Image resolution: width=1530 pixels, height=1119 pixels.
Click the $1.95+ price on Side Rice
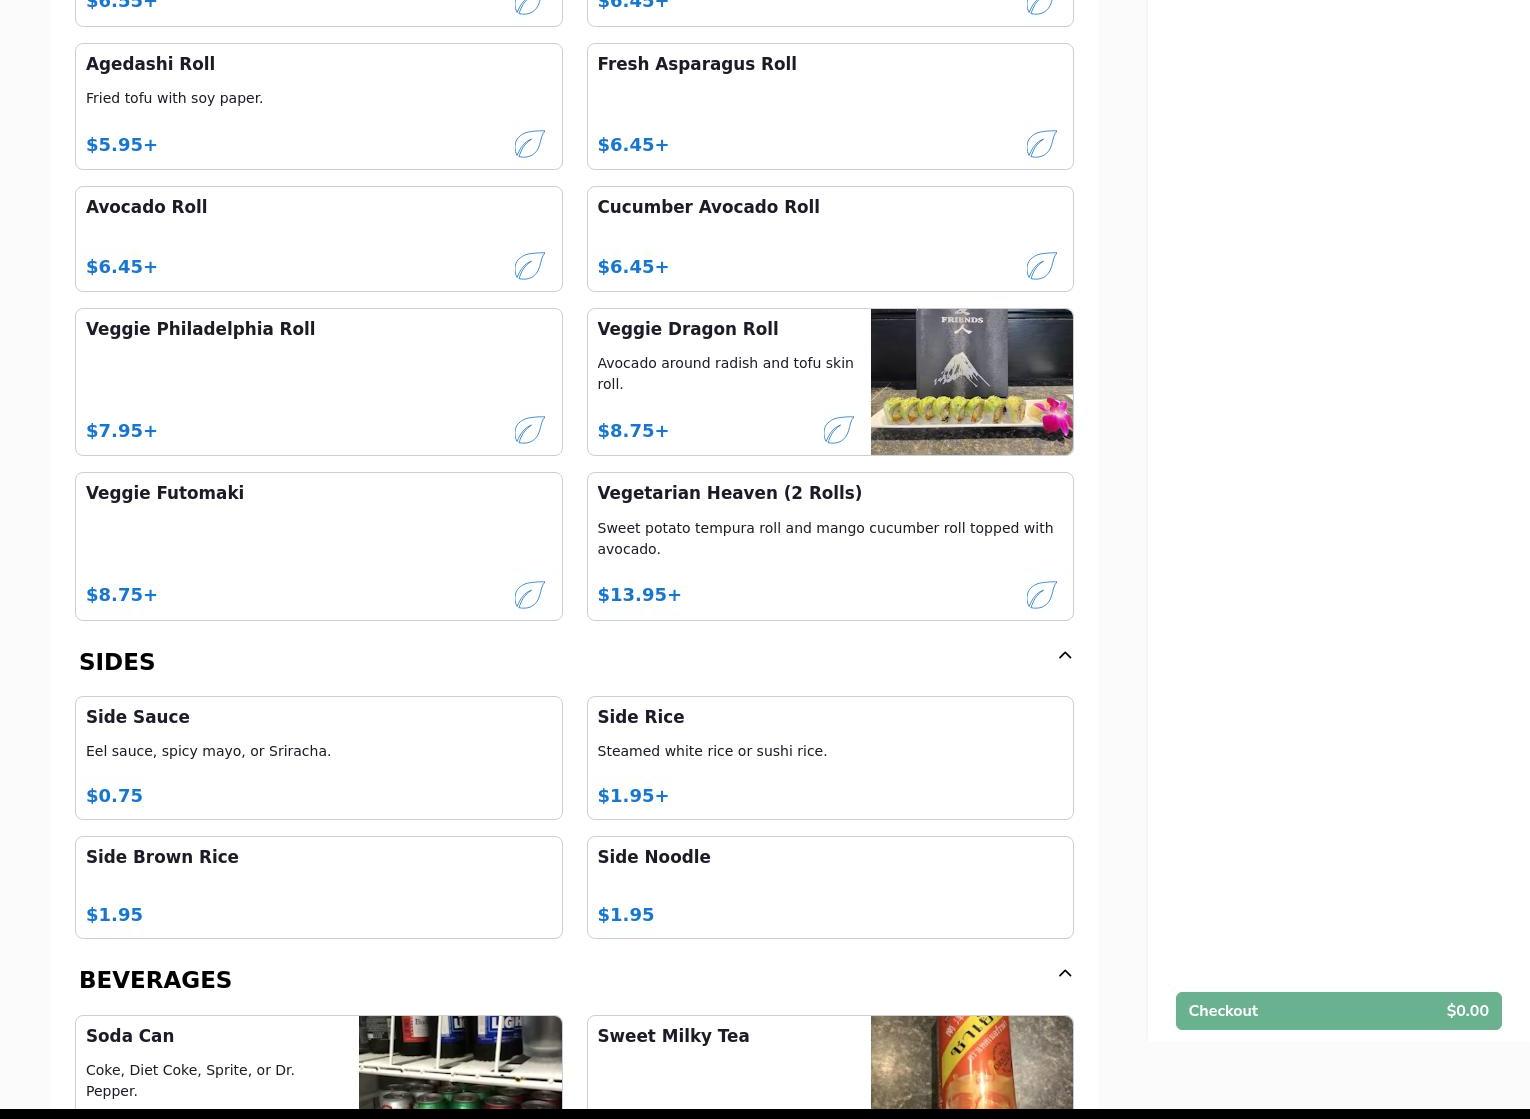pyautogui.click(x=633, y=796)
